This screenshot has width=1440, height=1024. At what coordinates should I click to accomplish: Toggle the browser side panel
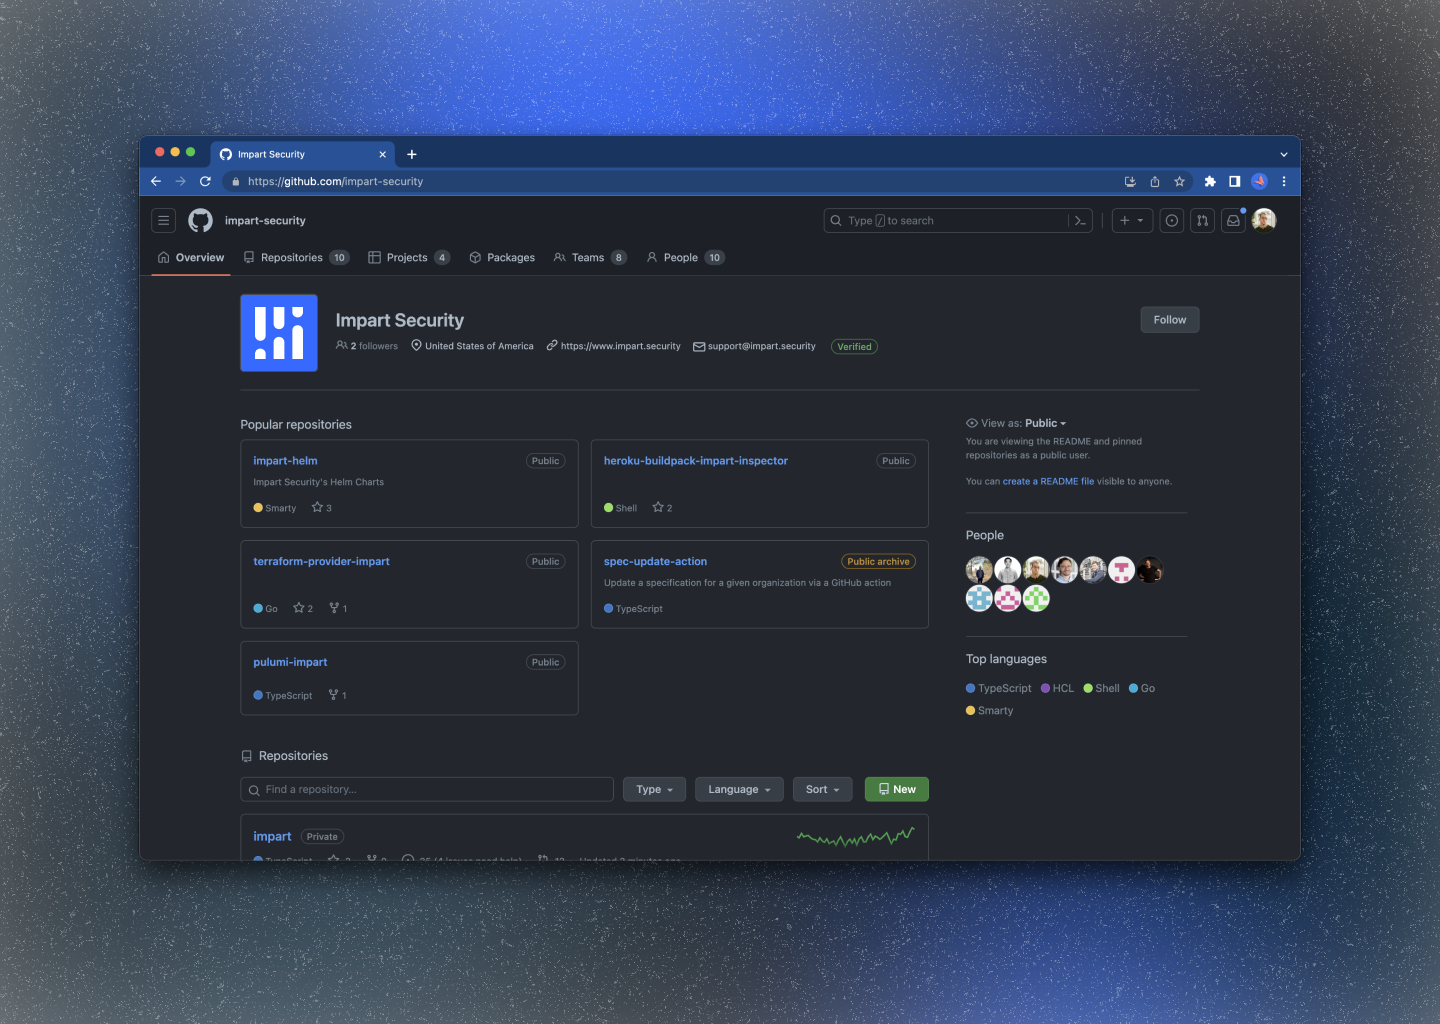tap(1235, 182)
